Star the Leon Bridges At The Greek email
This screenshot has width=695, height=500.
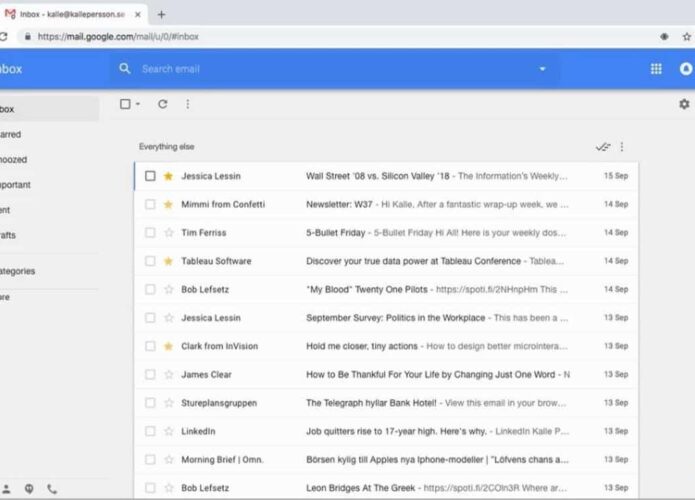[x=168, y=488]
